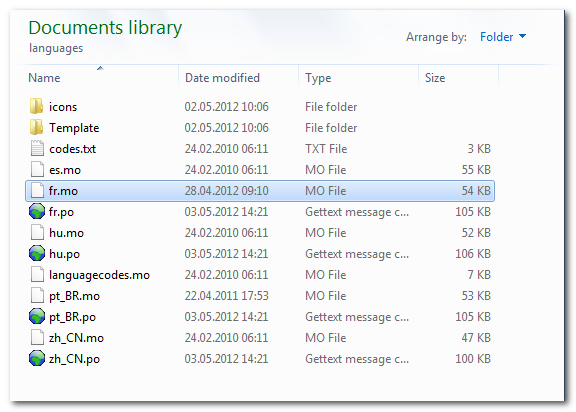Sort by Date modified column header
This screenshot has height=412, width=576.
point(222,78)
